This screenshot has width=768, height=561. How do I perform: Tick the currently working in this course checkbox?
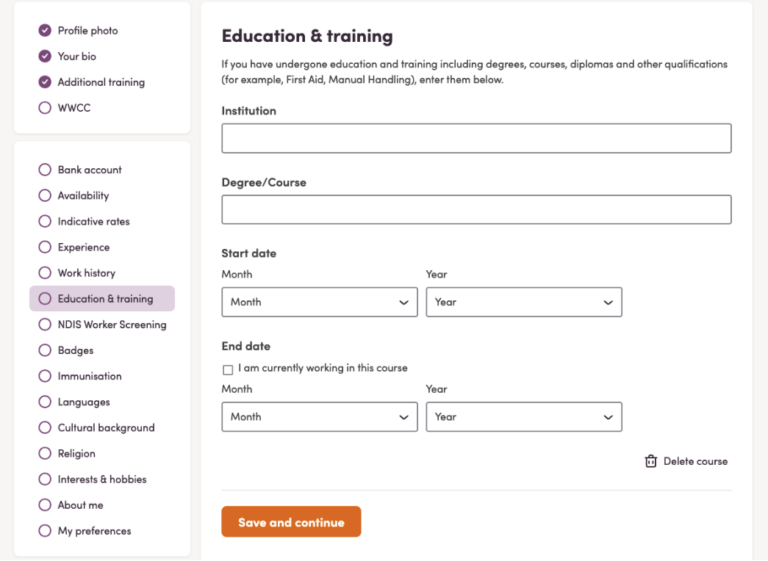point(228,369)
